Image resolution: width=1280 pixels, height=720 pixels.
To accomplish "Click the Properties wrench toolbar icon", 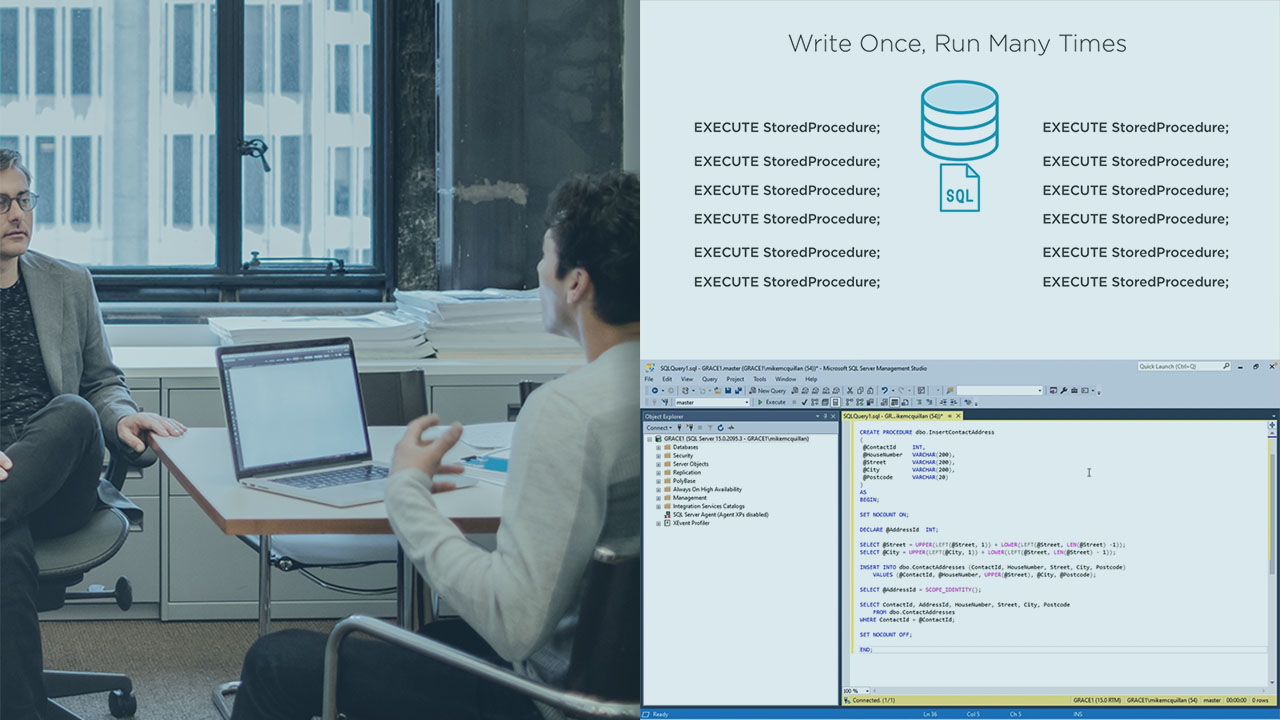I will 1064,390.
